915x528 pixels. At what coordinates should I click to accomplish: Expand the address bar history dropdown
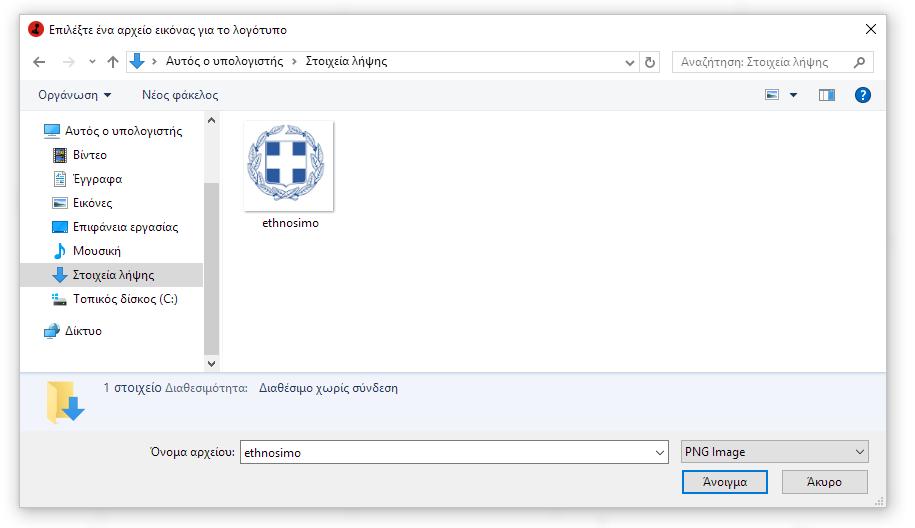point(630,62)
